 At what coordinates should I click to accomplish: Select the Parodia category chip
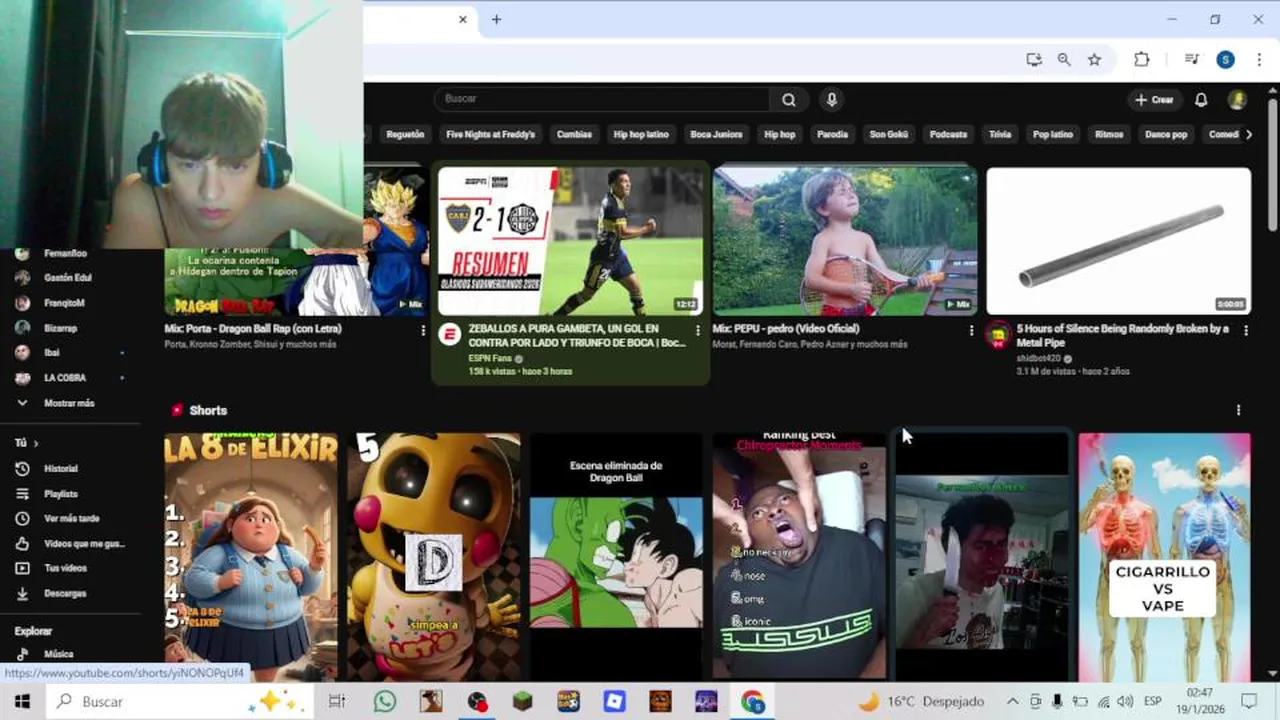(832, 134)
